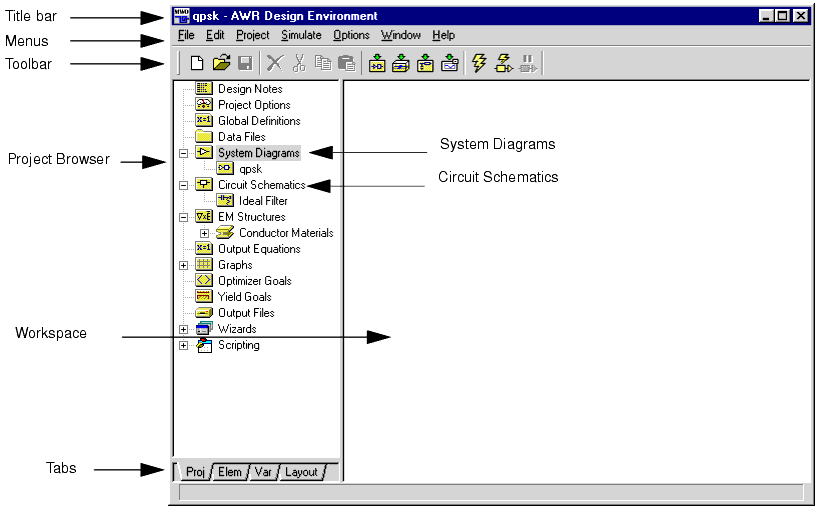818x525 pixels.
Task: Click the qpsk system diagram icon
Action: click(225, 169)
